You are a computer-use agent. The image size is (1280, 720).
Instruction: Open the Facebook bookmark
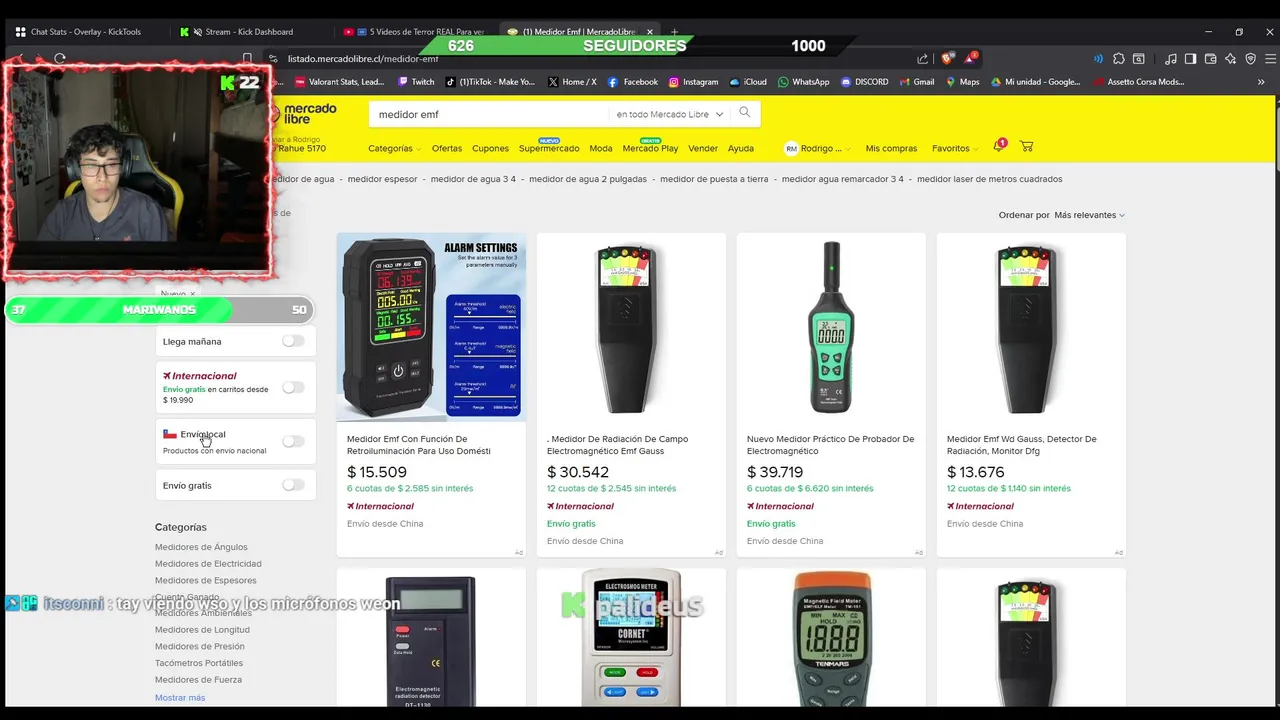coord(633,82)
